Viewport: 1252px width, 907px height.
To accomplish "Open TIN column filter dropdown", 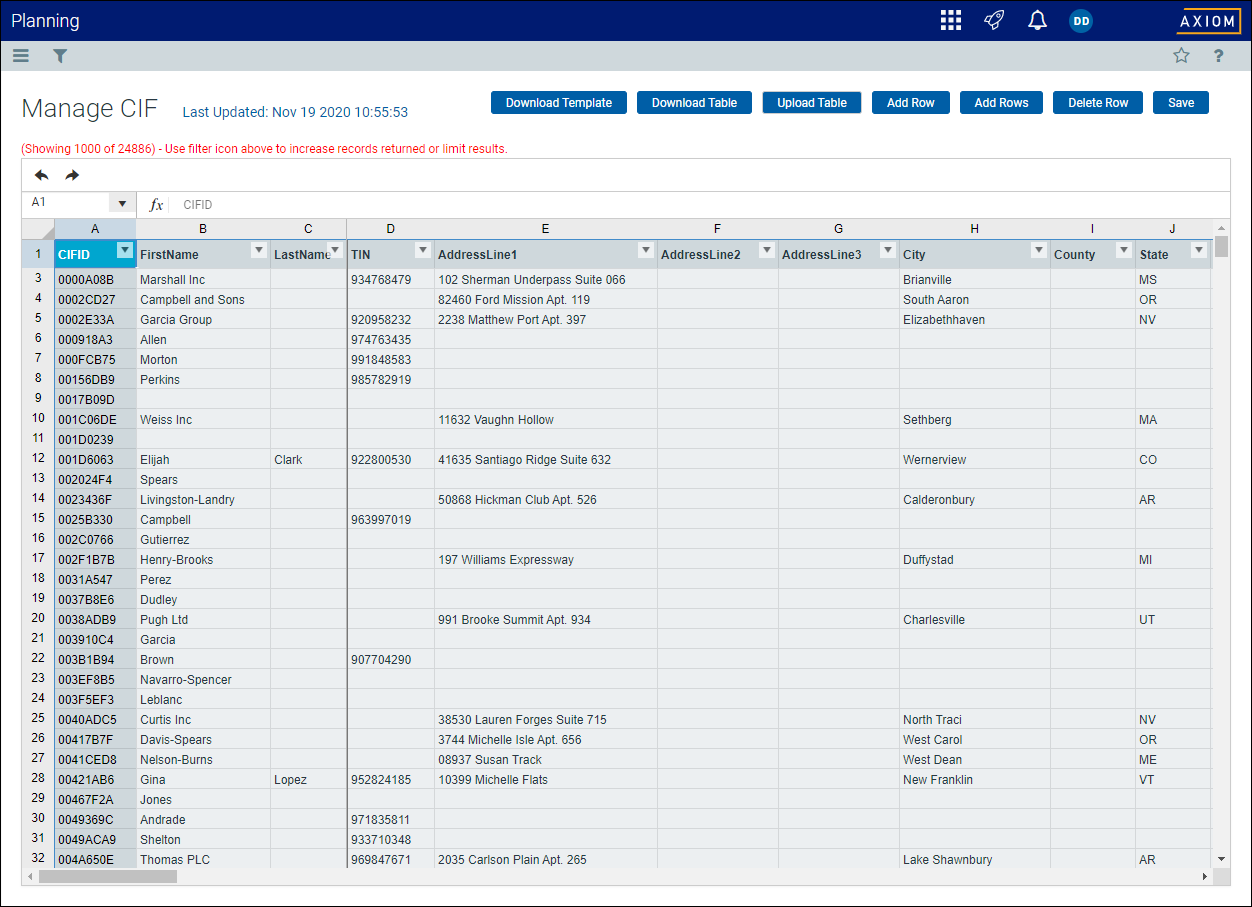I will point(423,250).
